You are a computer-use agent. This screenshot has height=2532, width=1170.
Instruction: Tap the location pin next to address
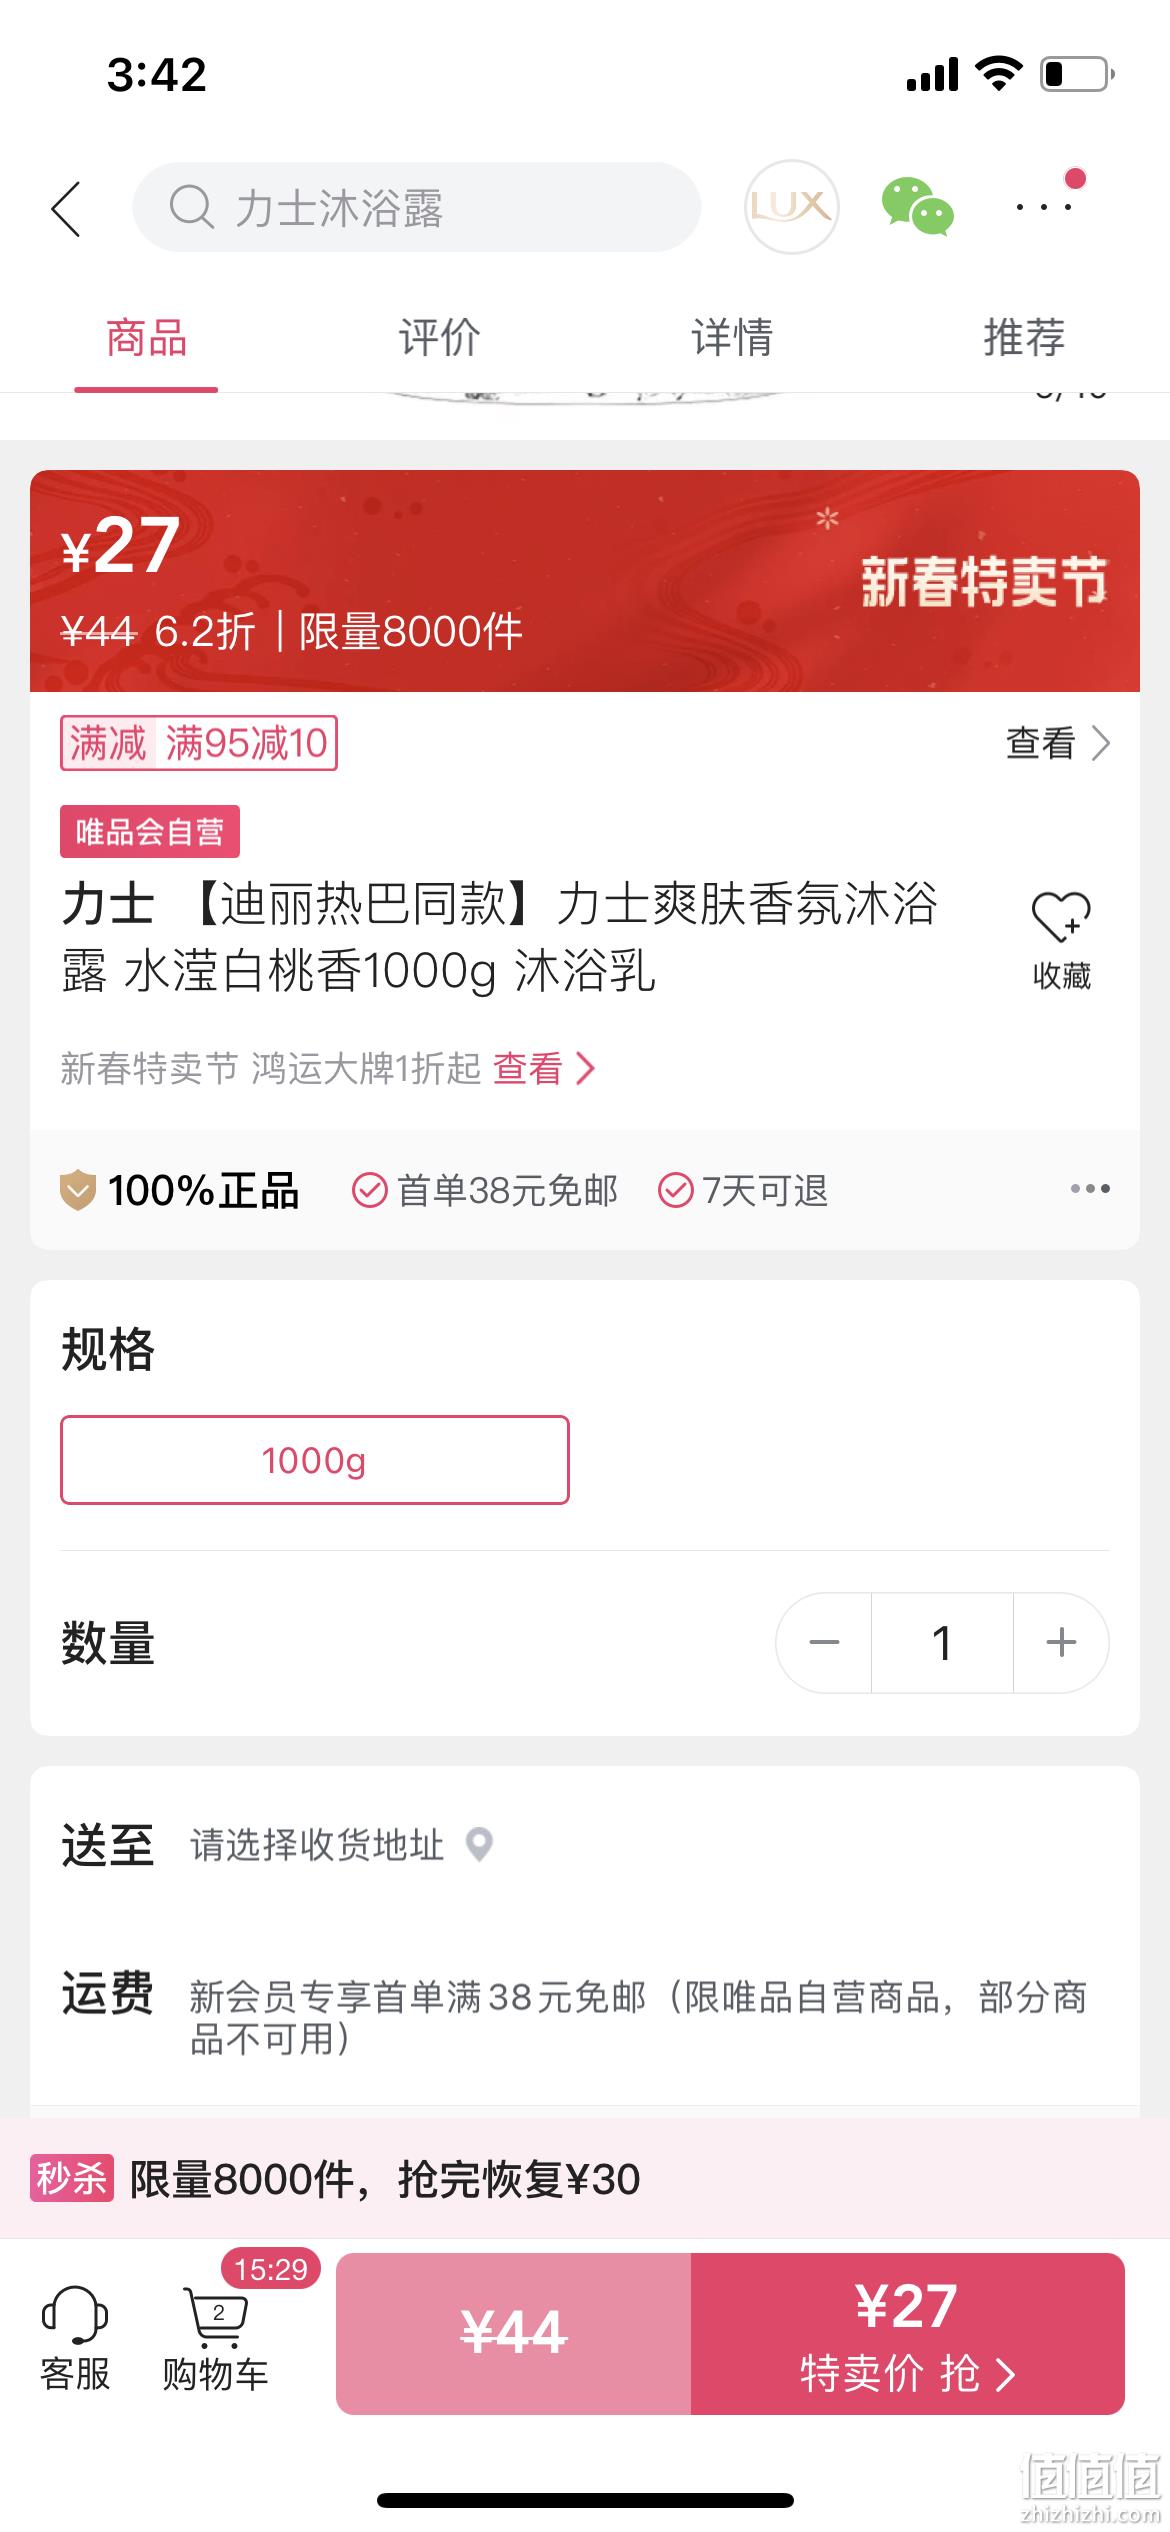click(480, 1844)
